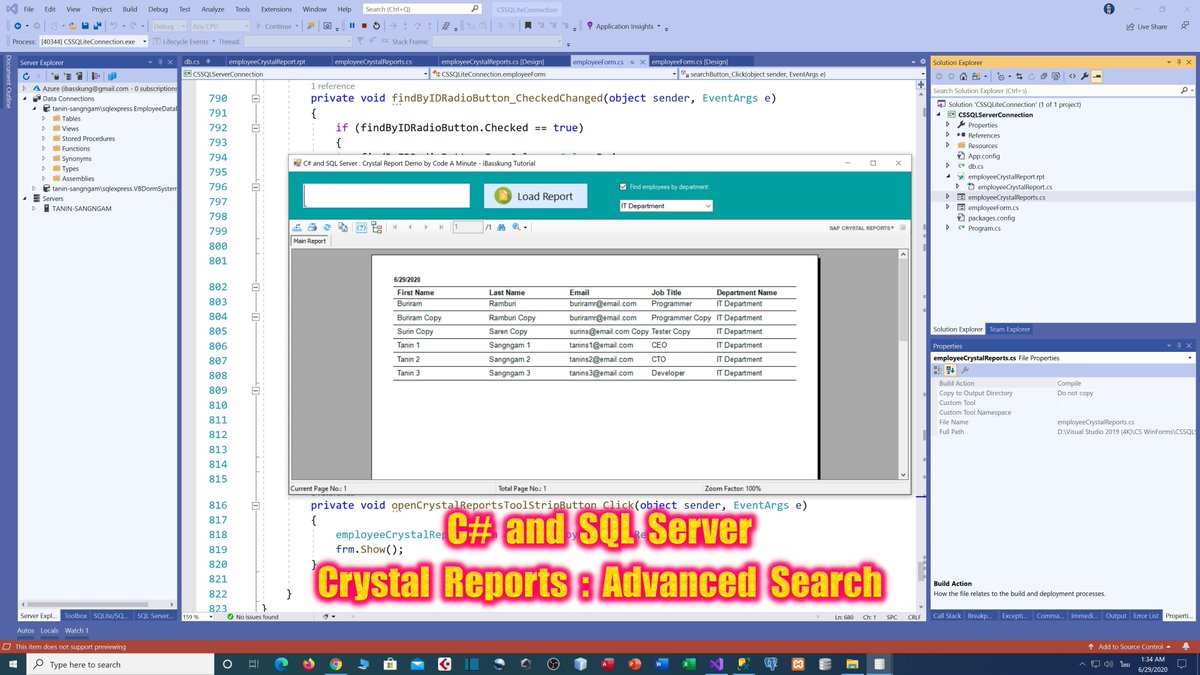This screenshot has height=675, width=1200.
Task: Open the IT Department dropdown
Action: 665,206
